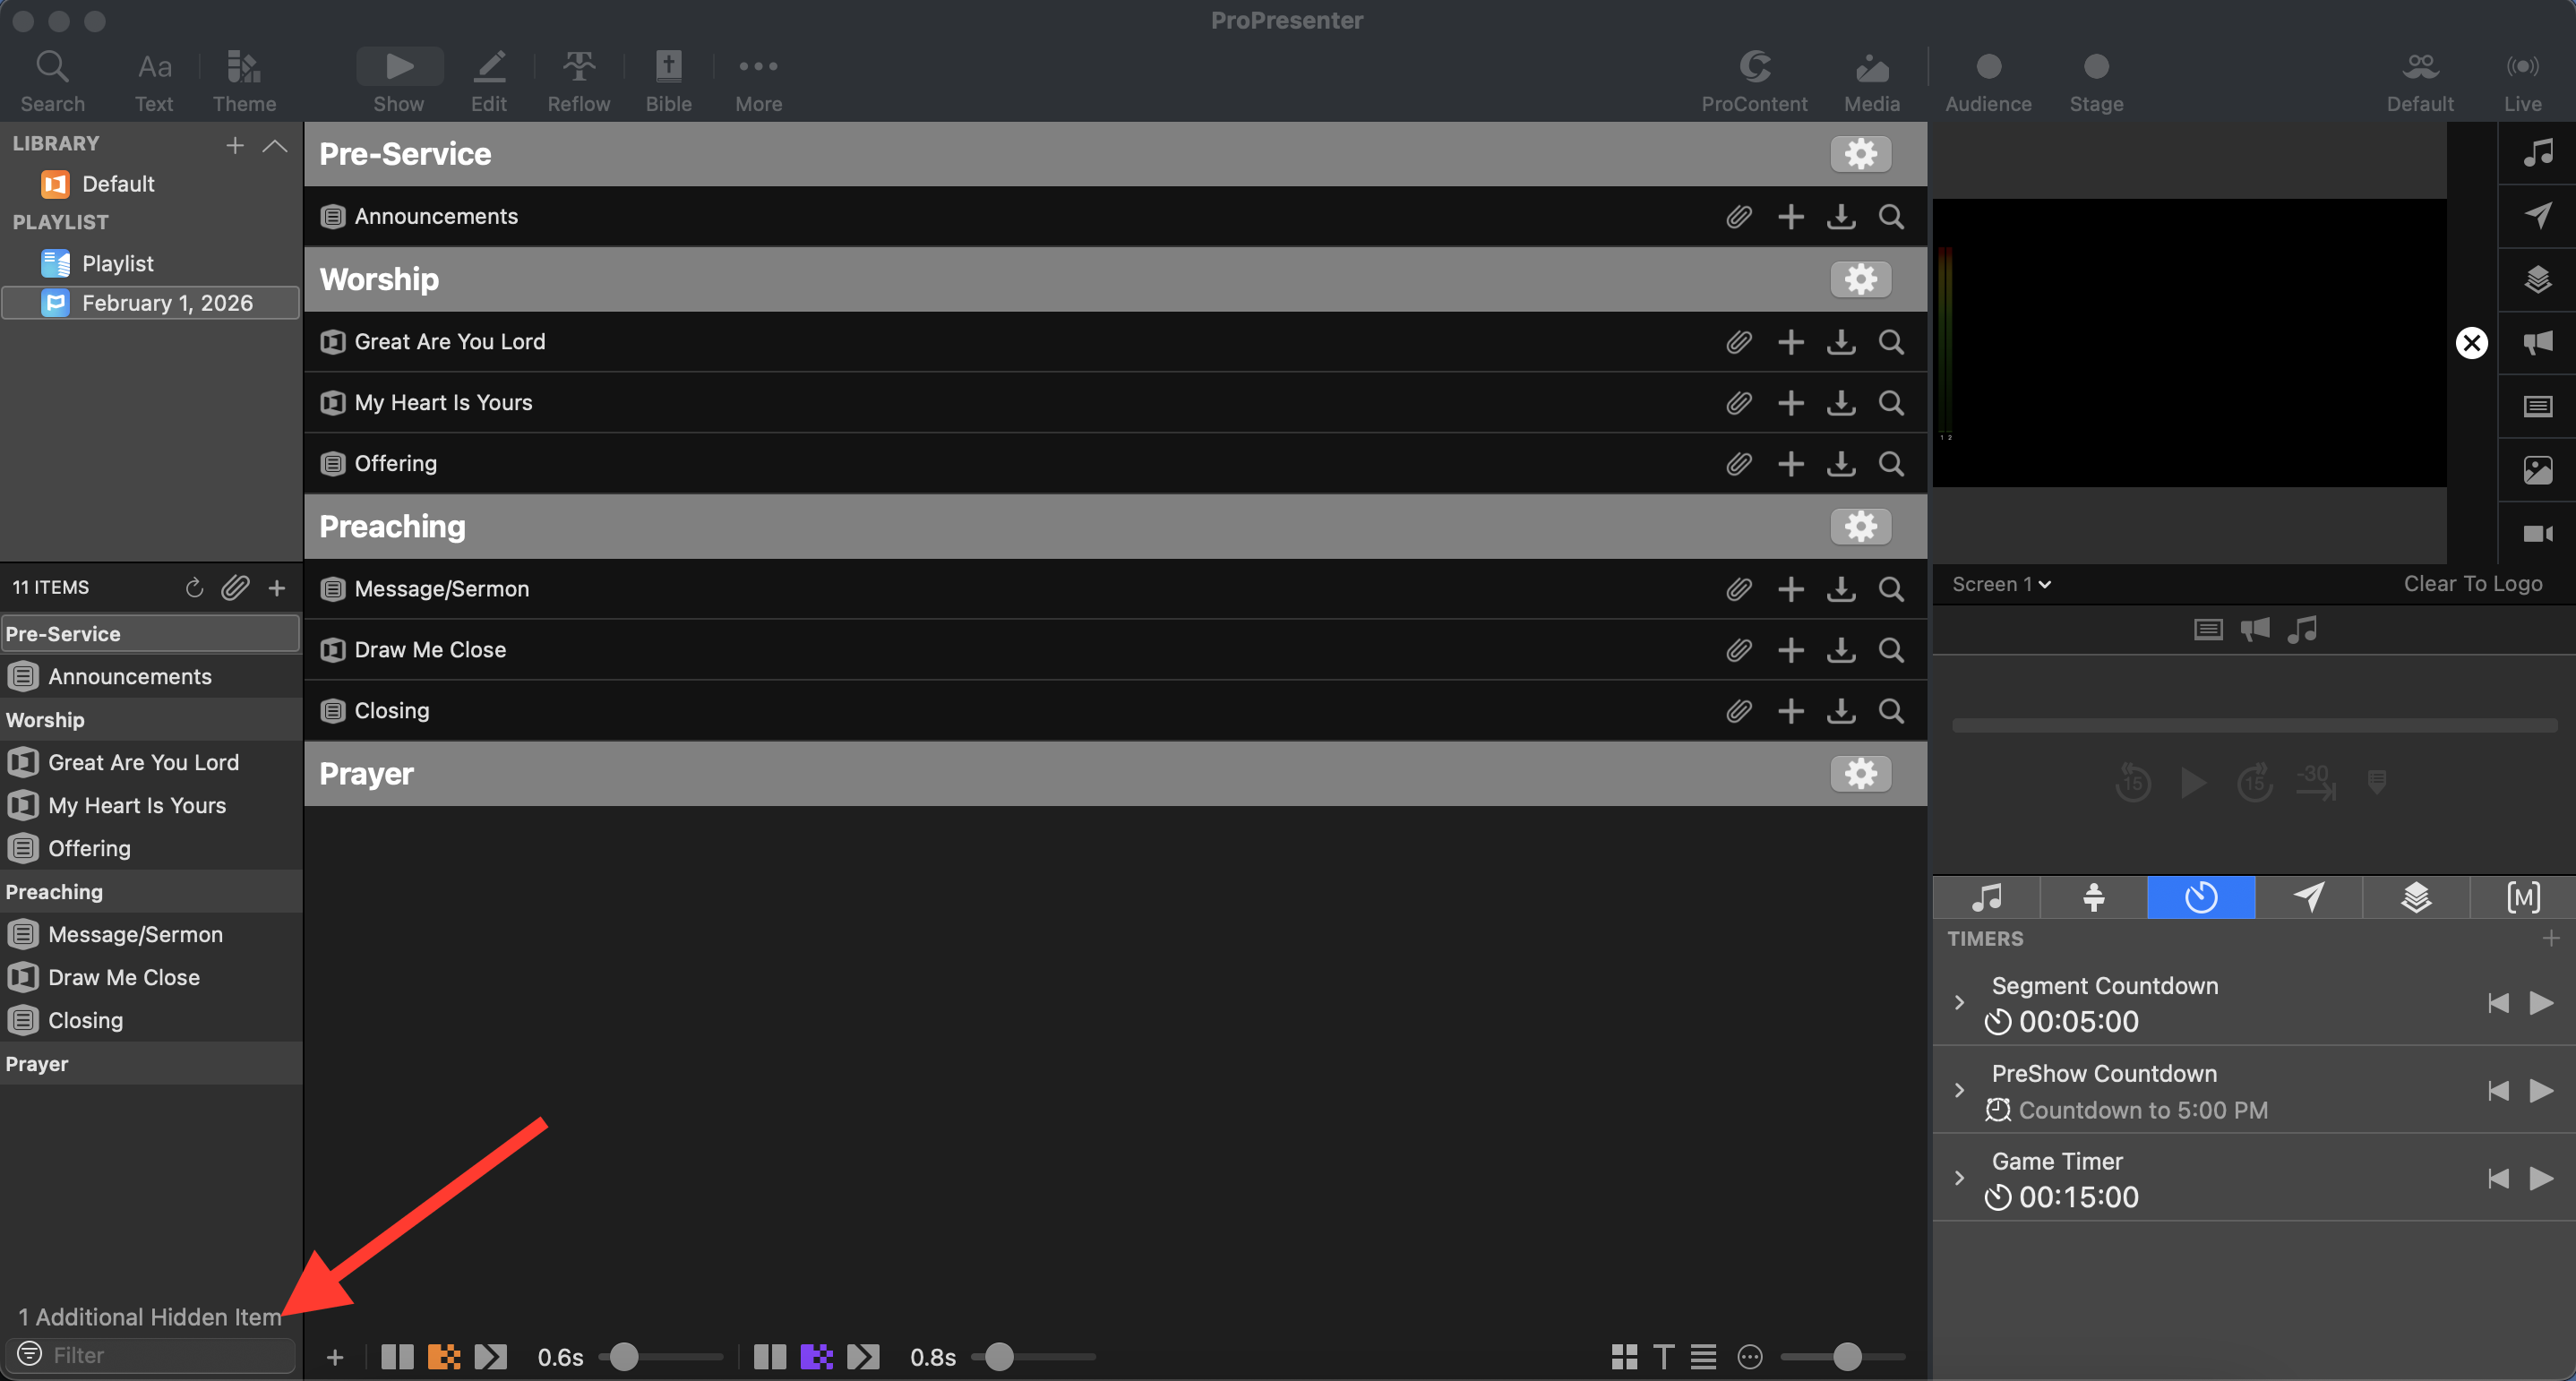Click the download icon on Great Are You Lord row
The image size is (2576, 1381).
point(1841,342)
